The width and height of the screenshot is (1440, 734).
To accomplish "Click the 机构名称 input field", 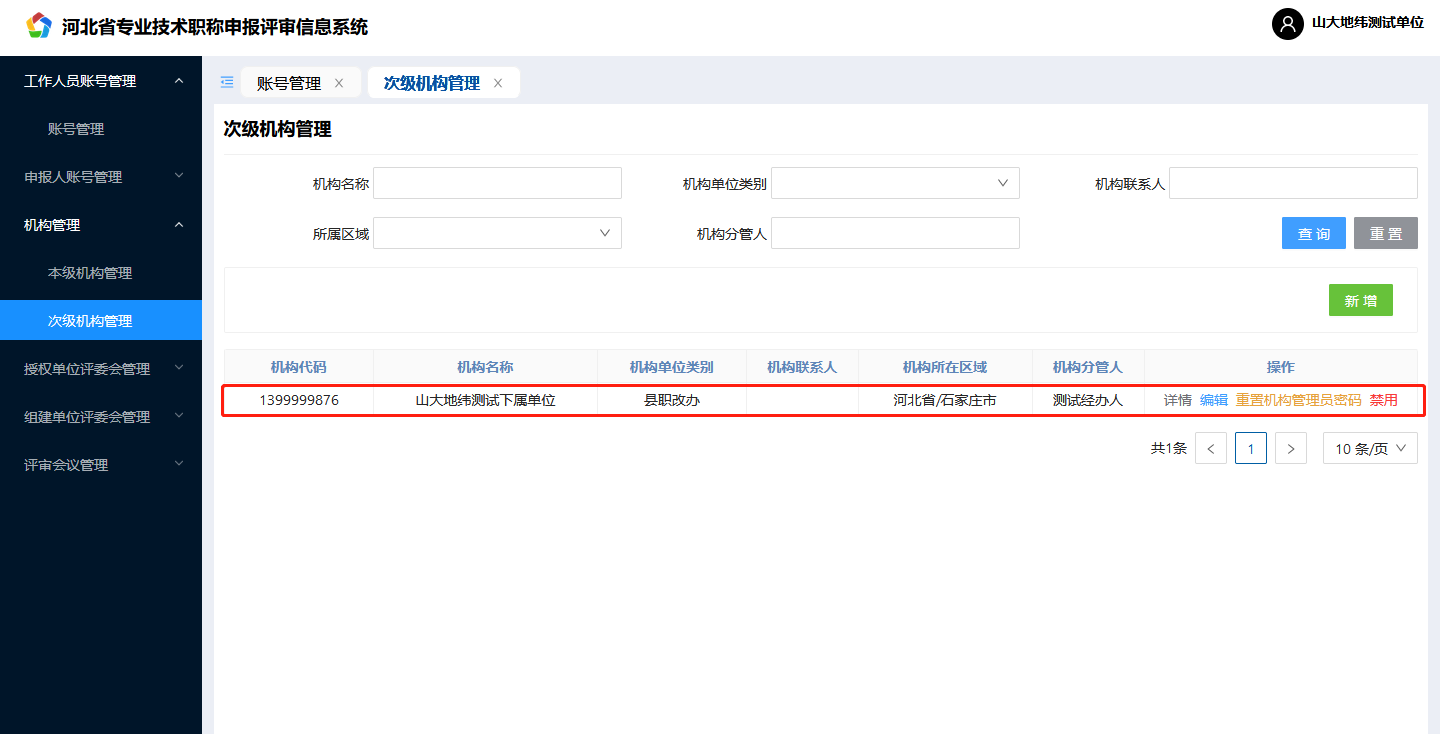I will (x=497, y=183).
